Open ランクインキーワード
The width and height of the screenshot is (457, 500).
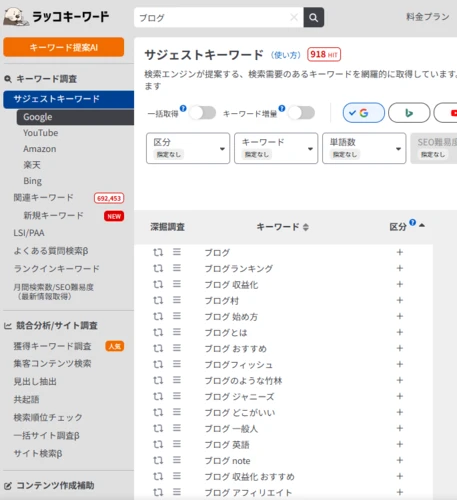click(x=56, y=269)
